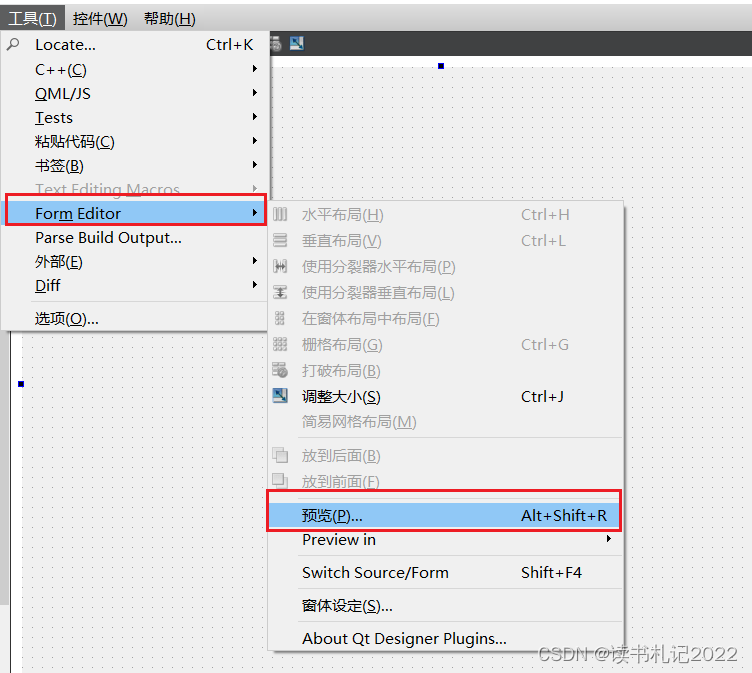This screenshot has height=673, width=752.
Task: Click the send to back icon 放到后面(B)
Action: tap(280, 455)
